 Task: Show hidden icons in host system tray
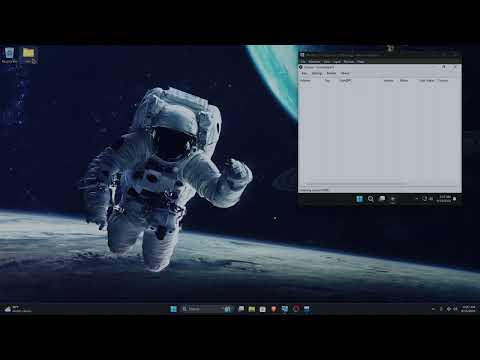pos(433,309)
